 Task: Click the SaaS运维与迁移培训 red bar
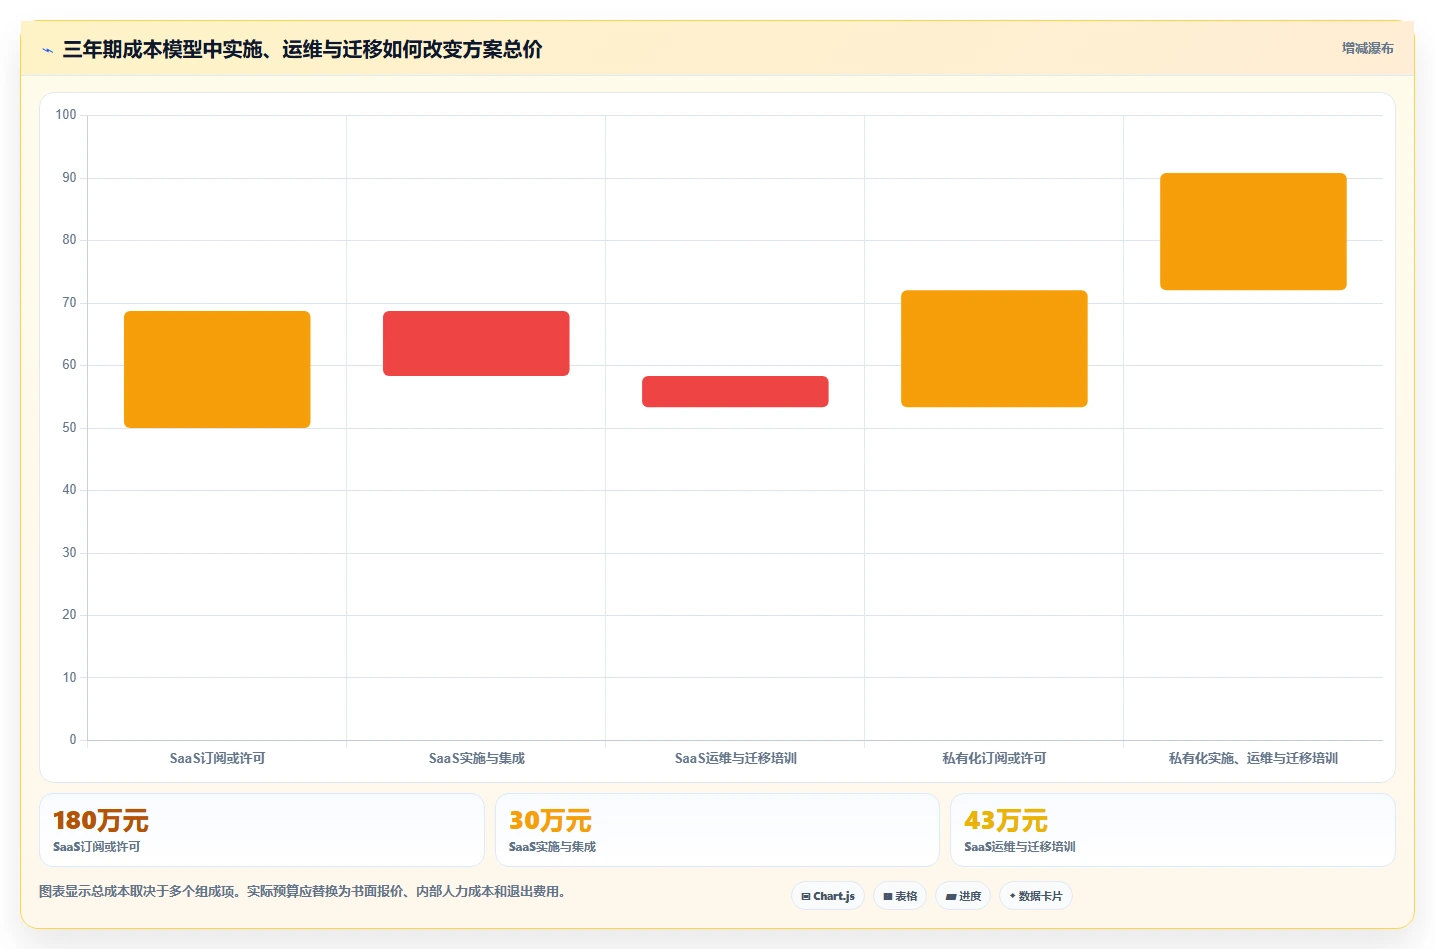[735, 391]
